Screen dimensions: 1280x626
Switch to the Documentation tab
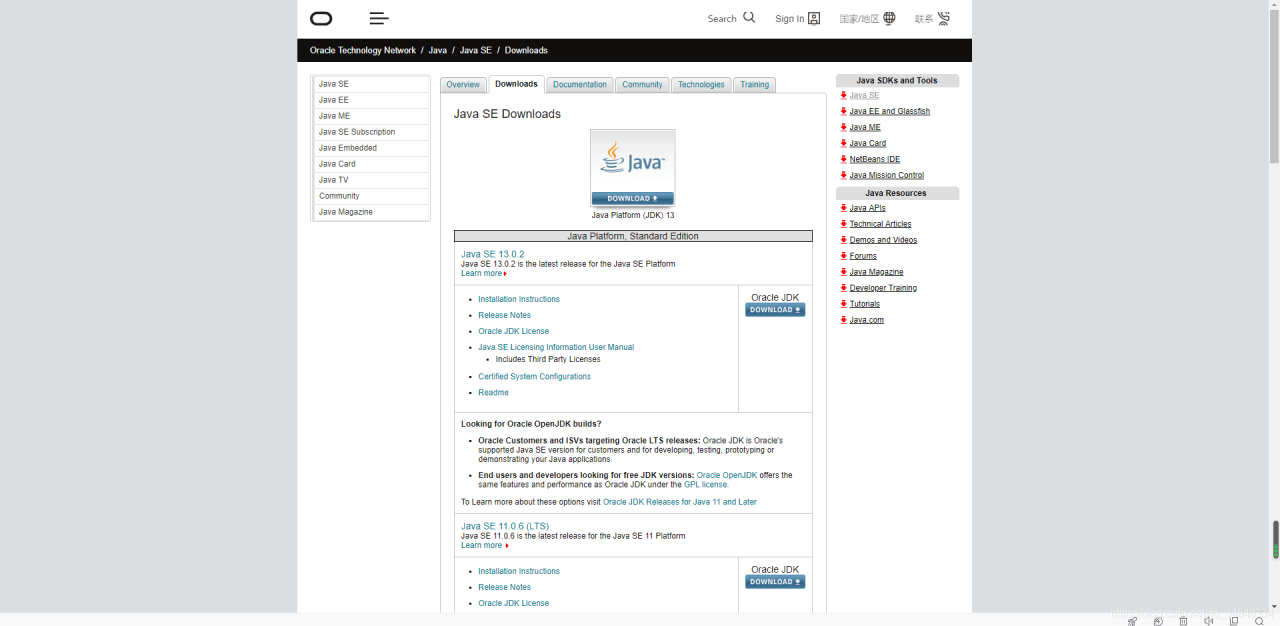pyautogui.click(x=580, y=85)
